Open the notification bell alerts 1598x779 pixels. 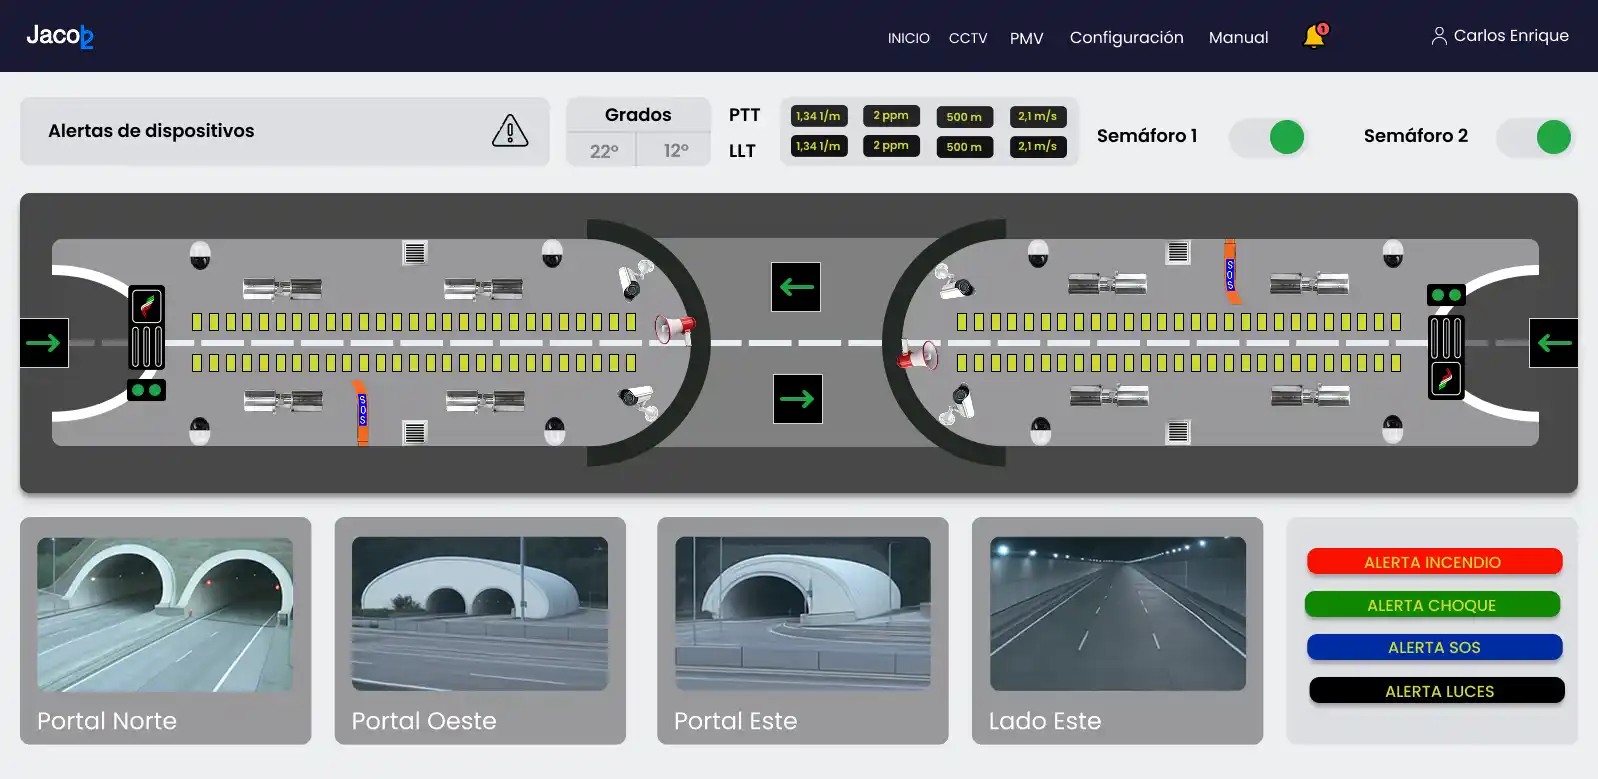pyautogui.click(x=1314, y=37)
